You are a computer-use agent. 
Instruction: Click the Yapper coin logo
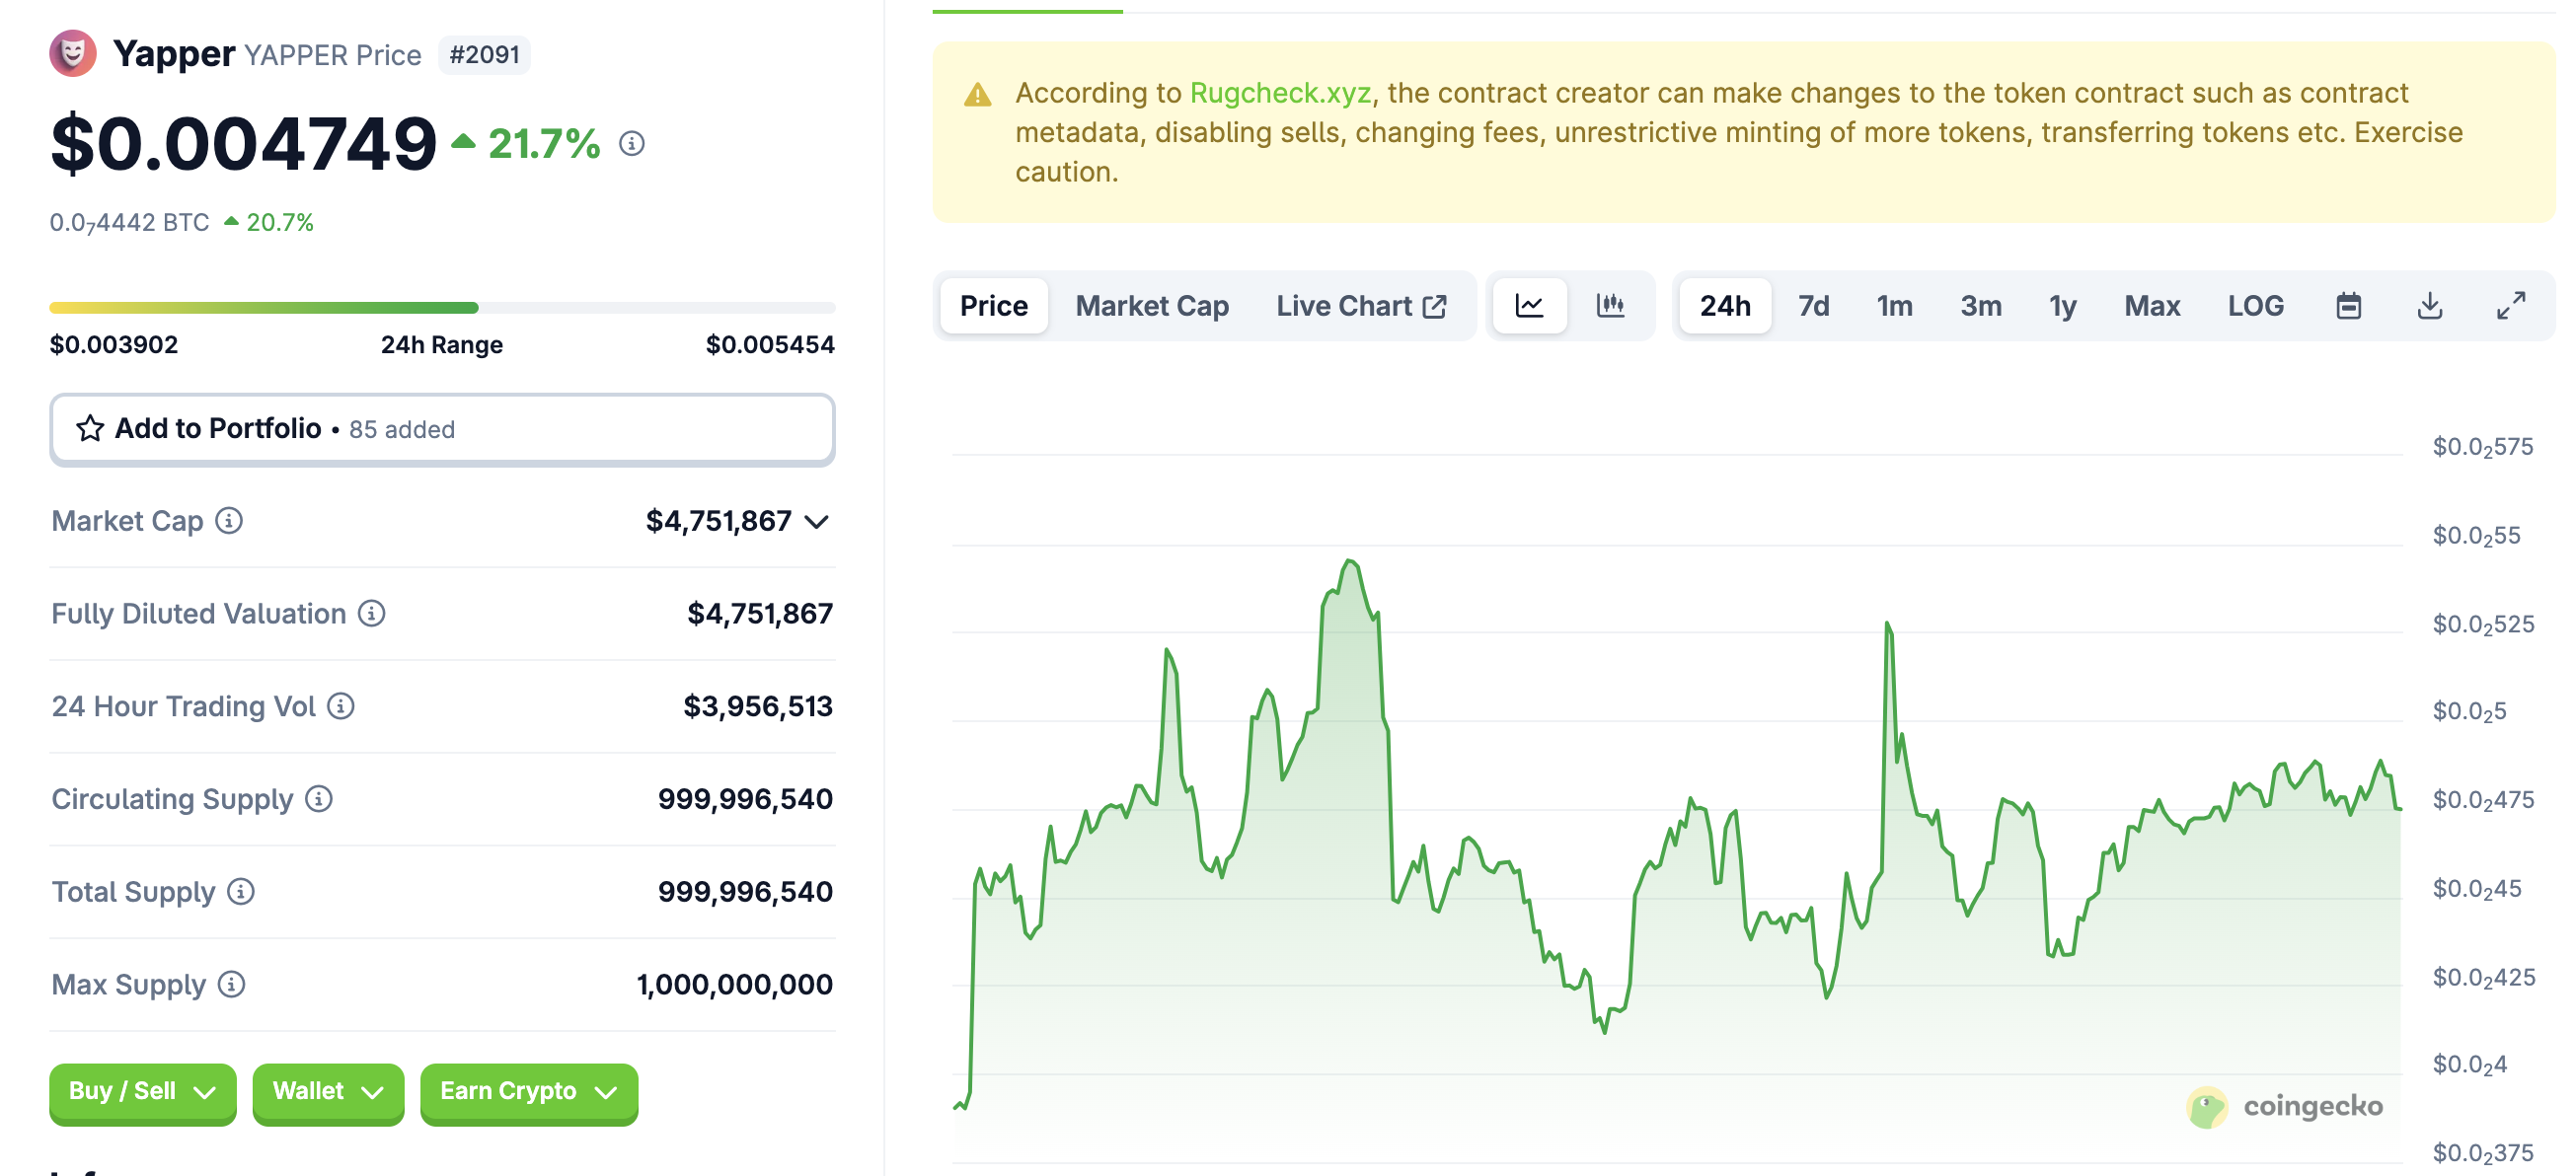tap(74, 53)
